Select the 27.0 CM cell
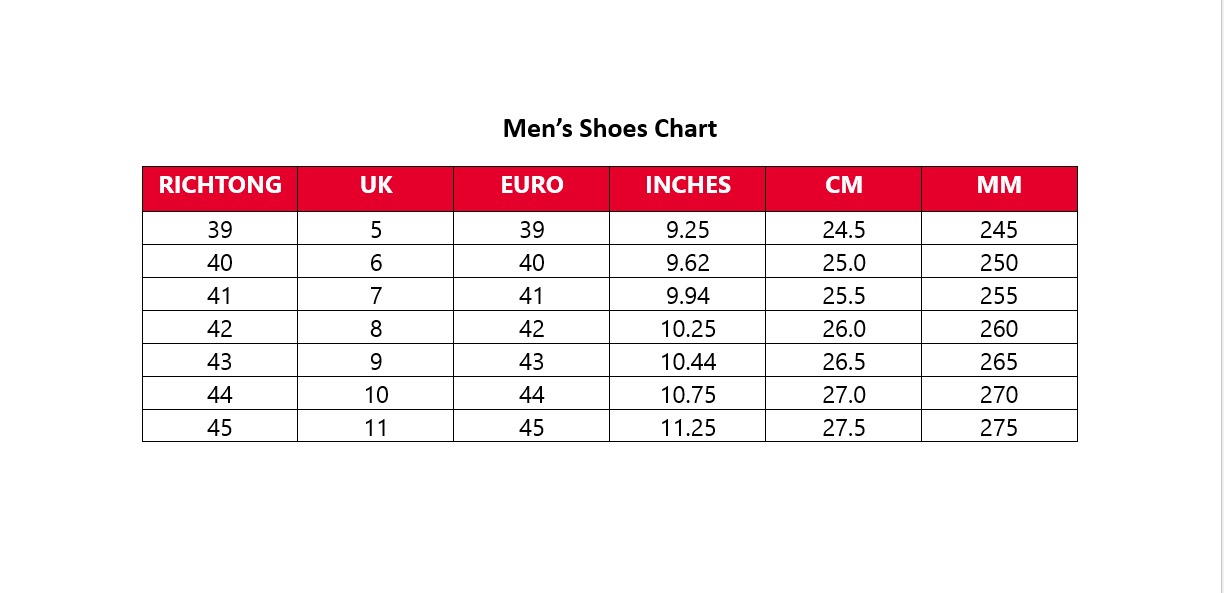 (843, 394)
